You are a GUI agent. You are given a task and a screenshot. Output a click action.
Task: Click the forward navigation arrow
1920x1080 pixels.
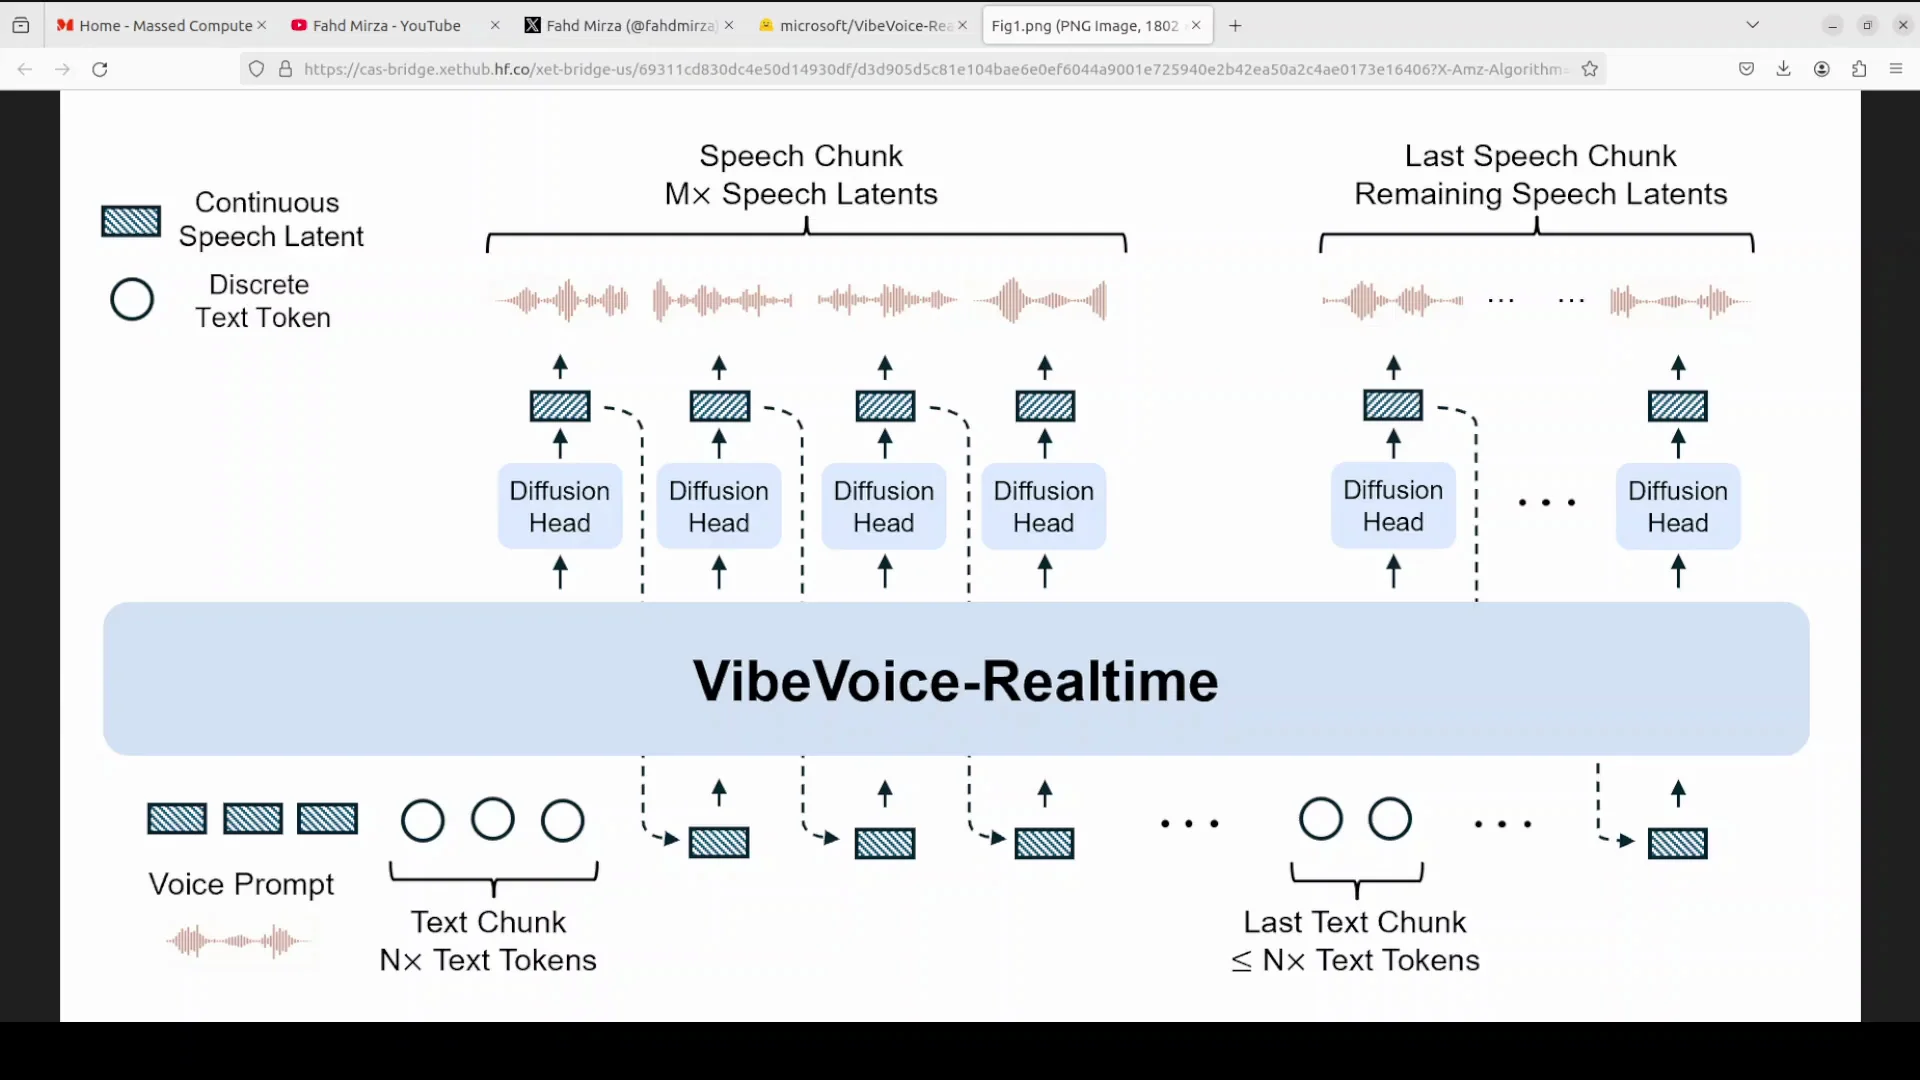pos(62,69)
